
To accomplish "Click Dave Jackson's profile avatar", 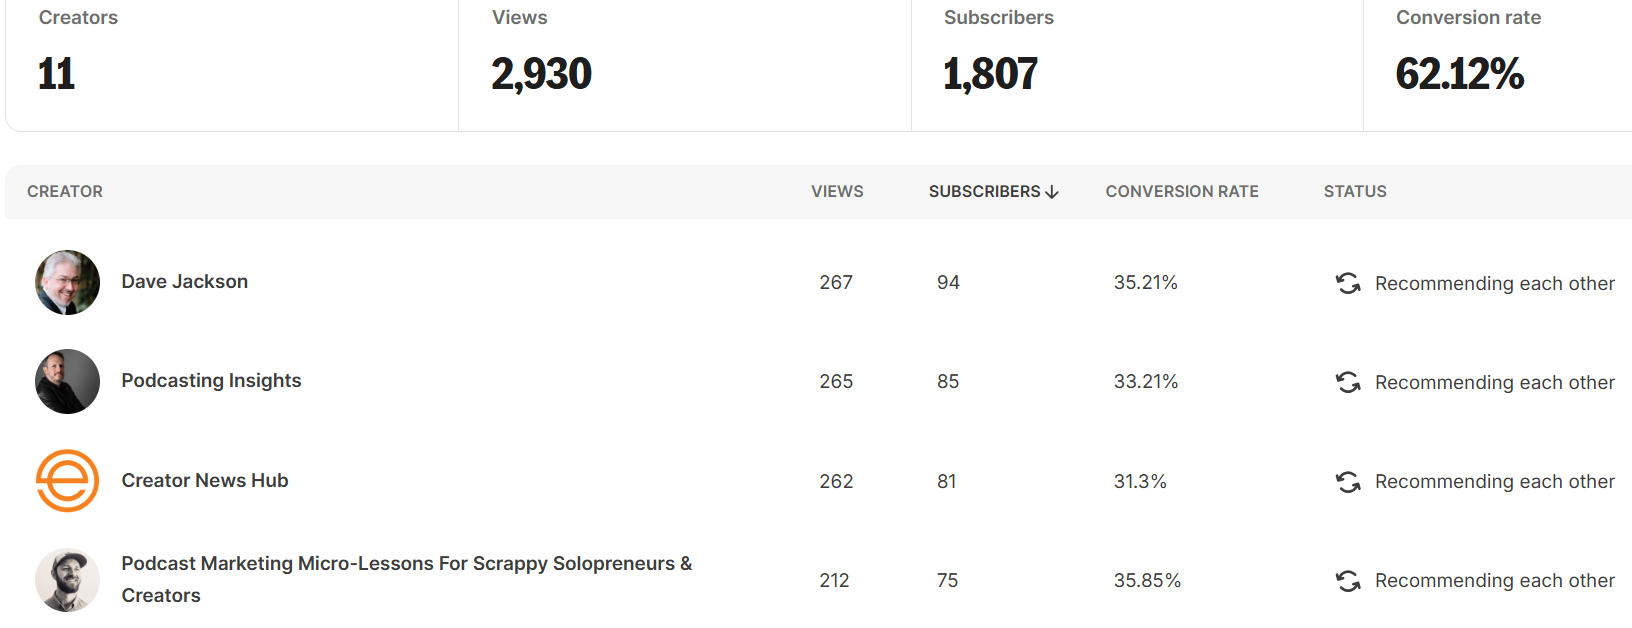I will (x=67, y=283).
